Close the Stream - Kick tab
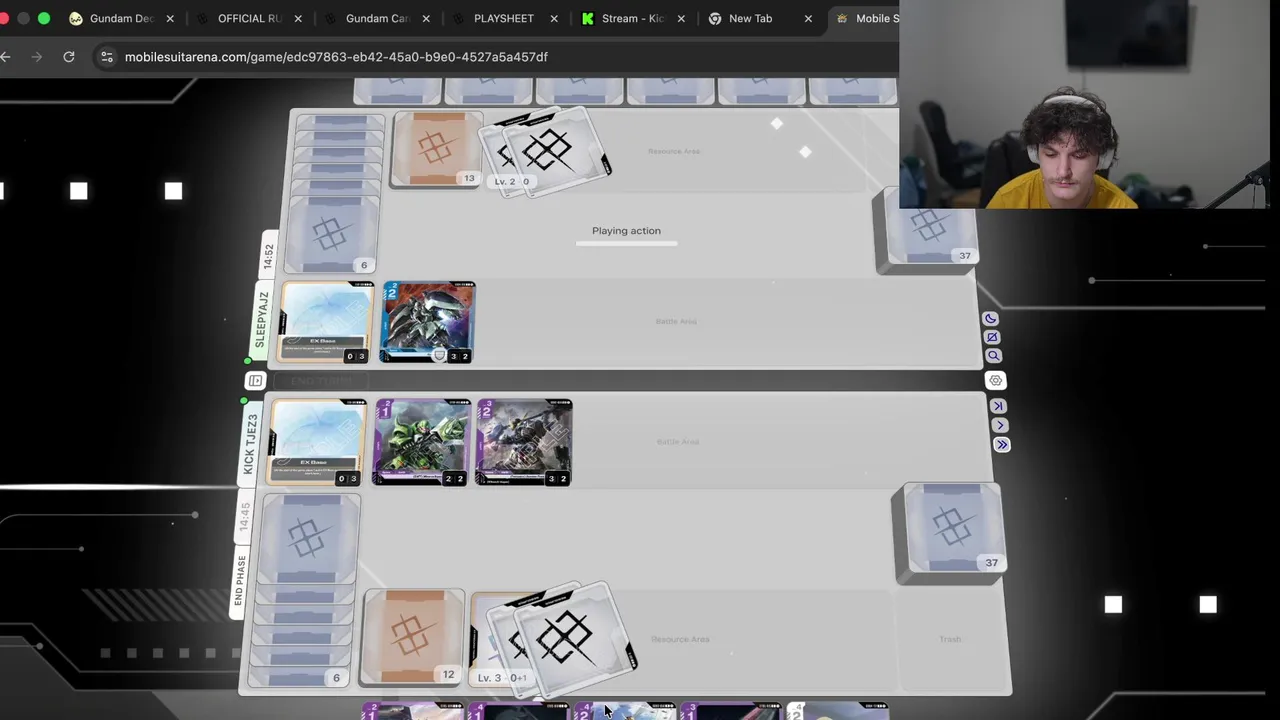The image size is (1280, 720). click(x=681, y=18)
